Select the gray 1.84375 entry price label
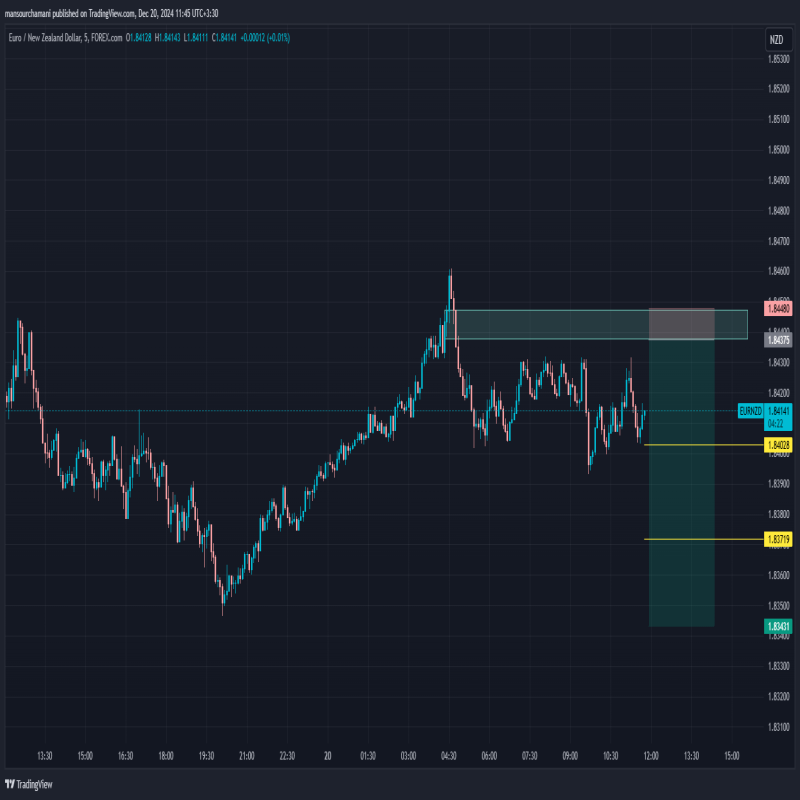 (x=779, y=340)
